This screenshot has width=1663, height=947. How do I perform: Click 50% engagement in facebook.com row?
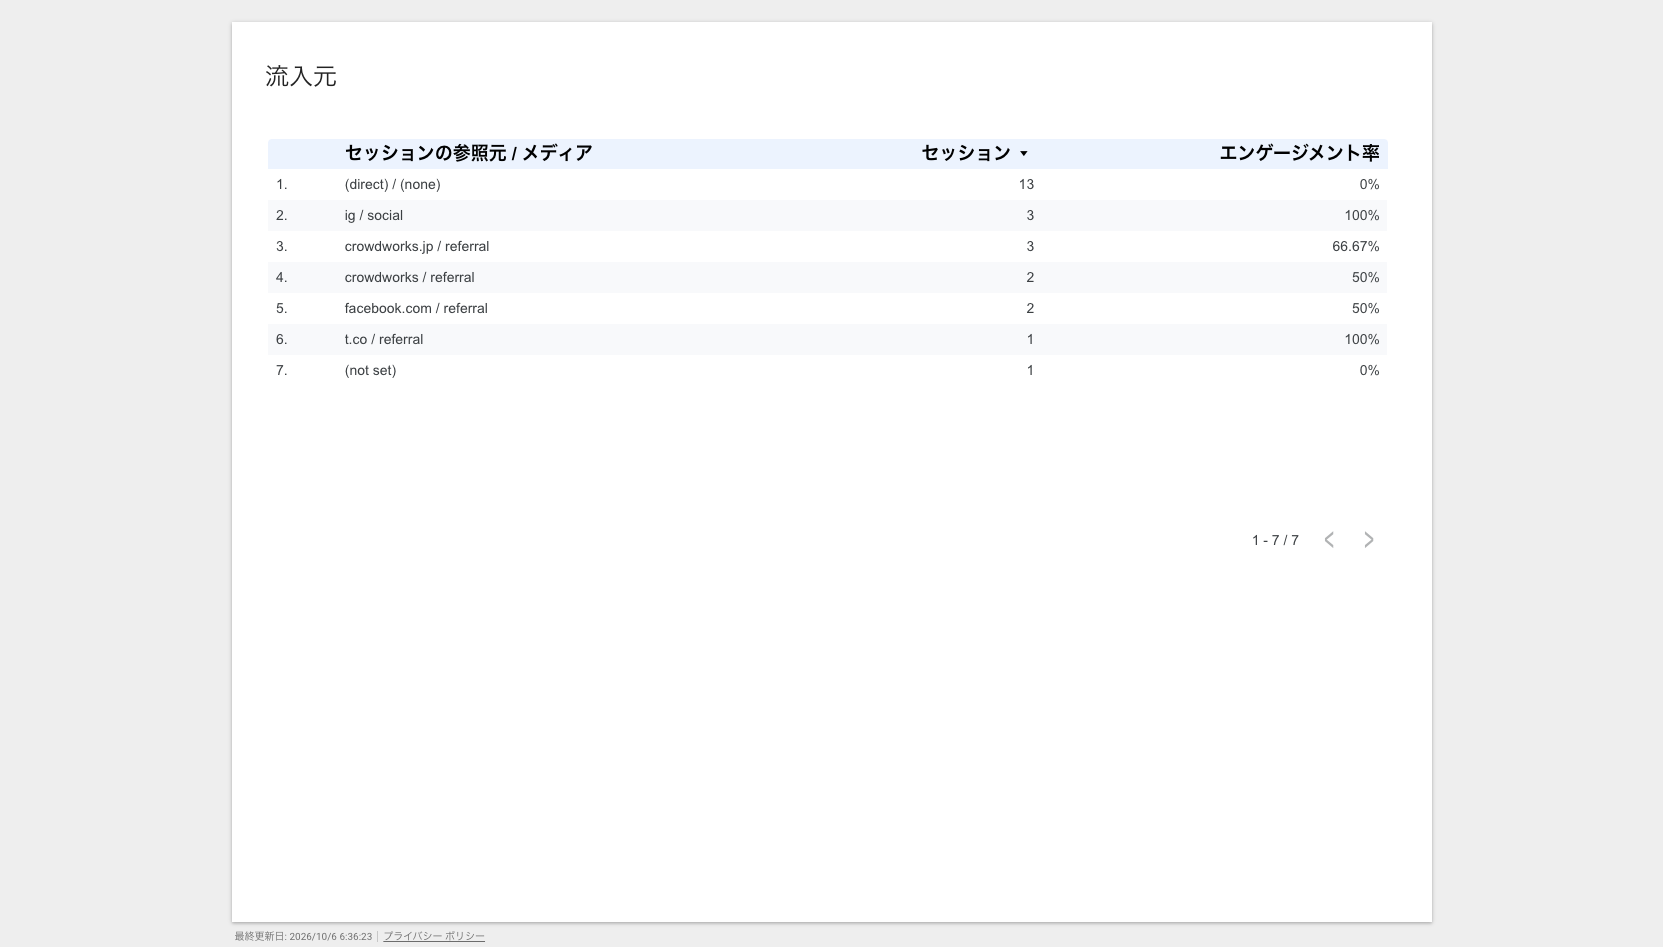pyautogui.click(x=1365, y=308)
